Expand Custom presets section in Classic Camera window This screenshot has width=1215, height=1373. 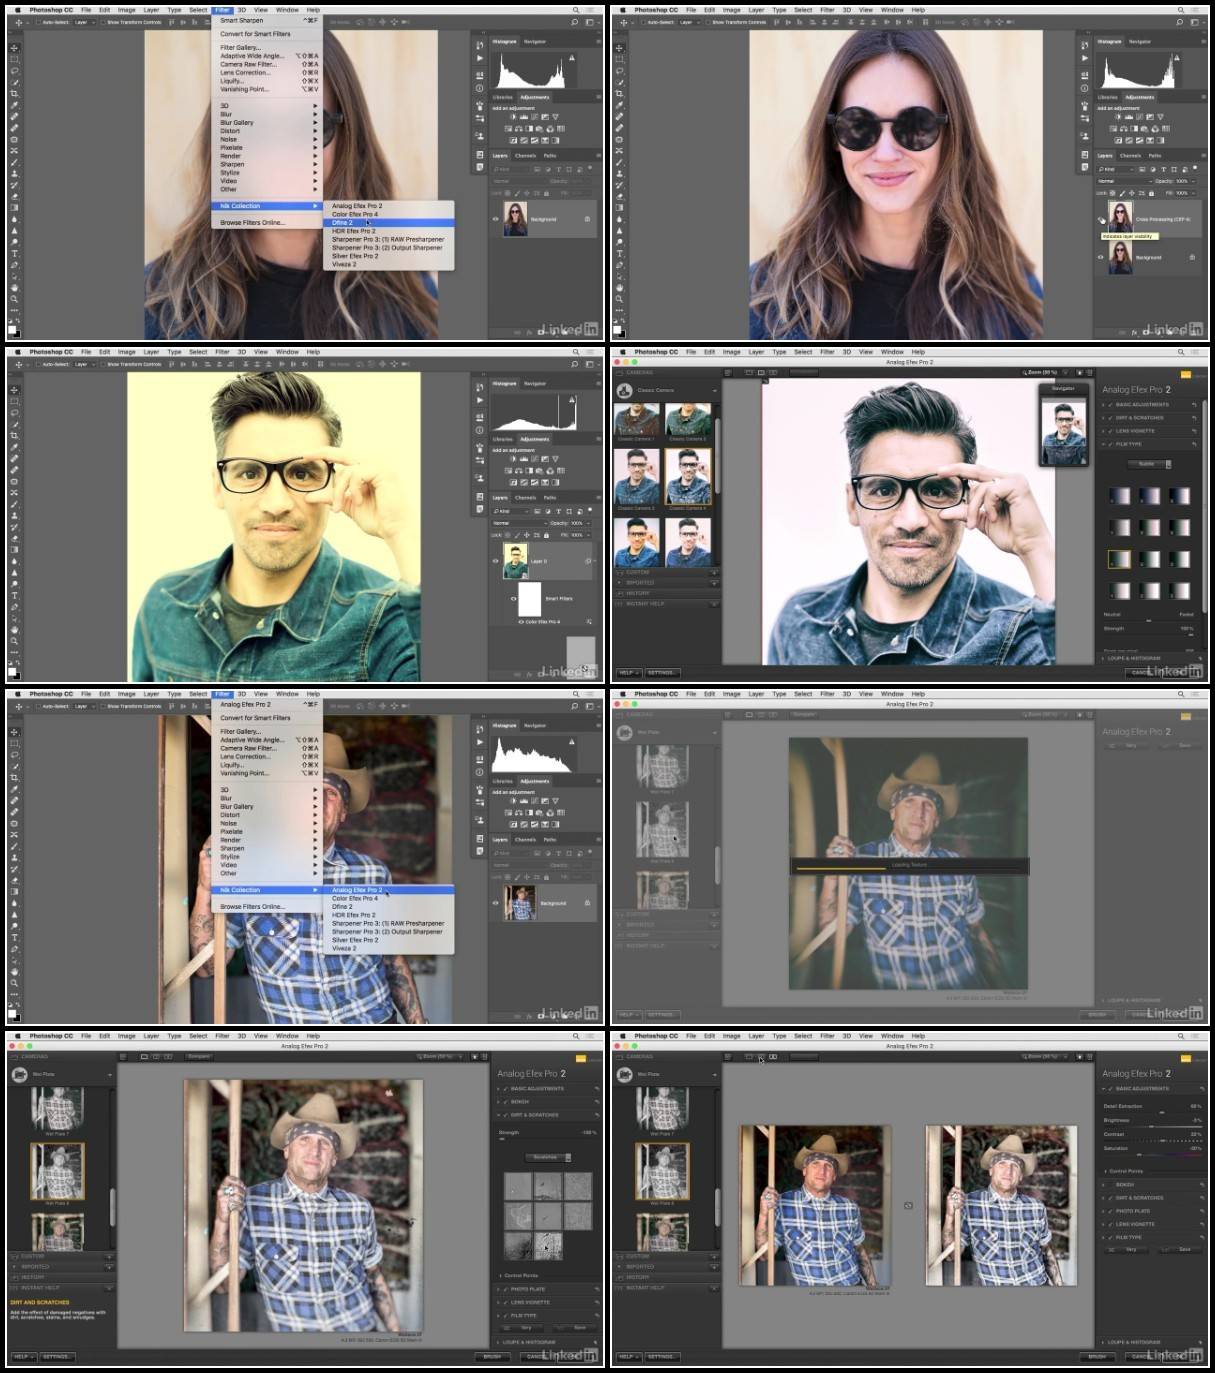667,572
